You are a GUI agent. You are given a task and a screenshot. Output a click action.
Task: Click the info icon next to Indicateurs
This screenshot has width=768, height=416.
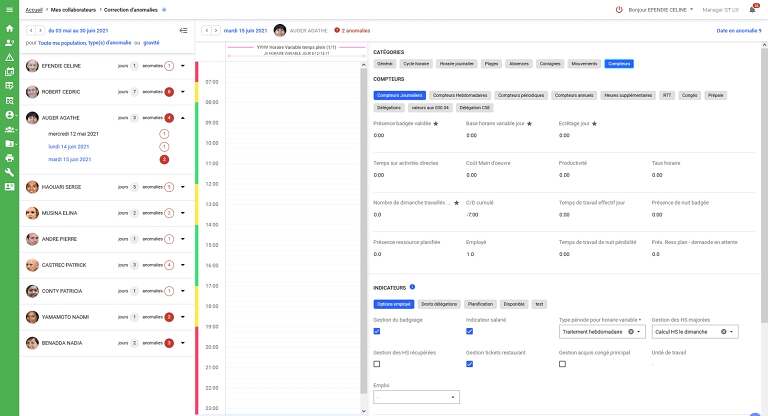coord(412,287)
